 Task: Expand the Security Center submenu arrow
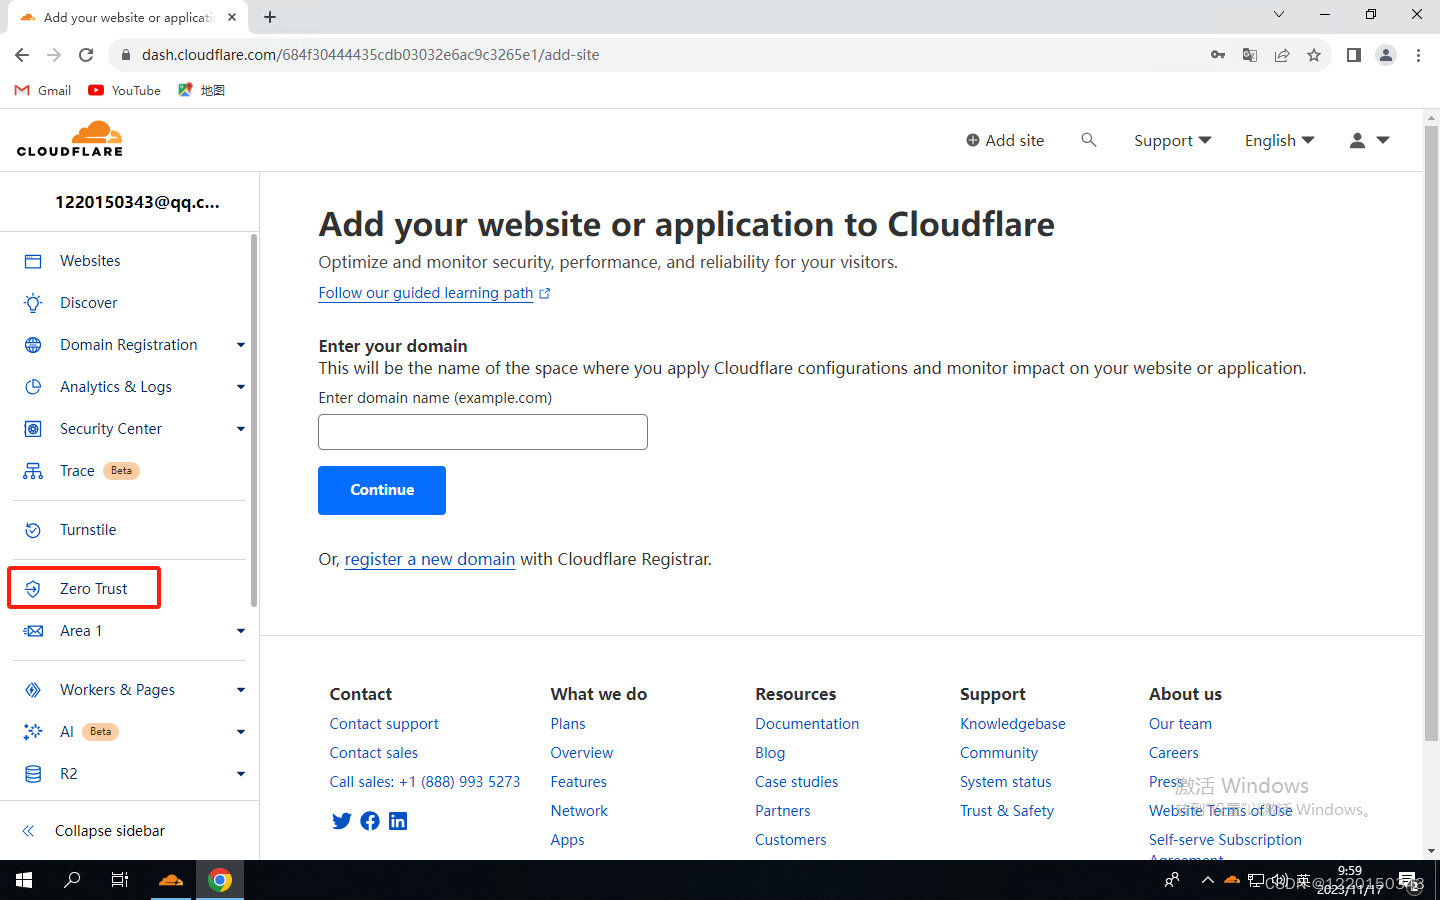pos(241,429)
